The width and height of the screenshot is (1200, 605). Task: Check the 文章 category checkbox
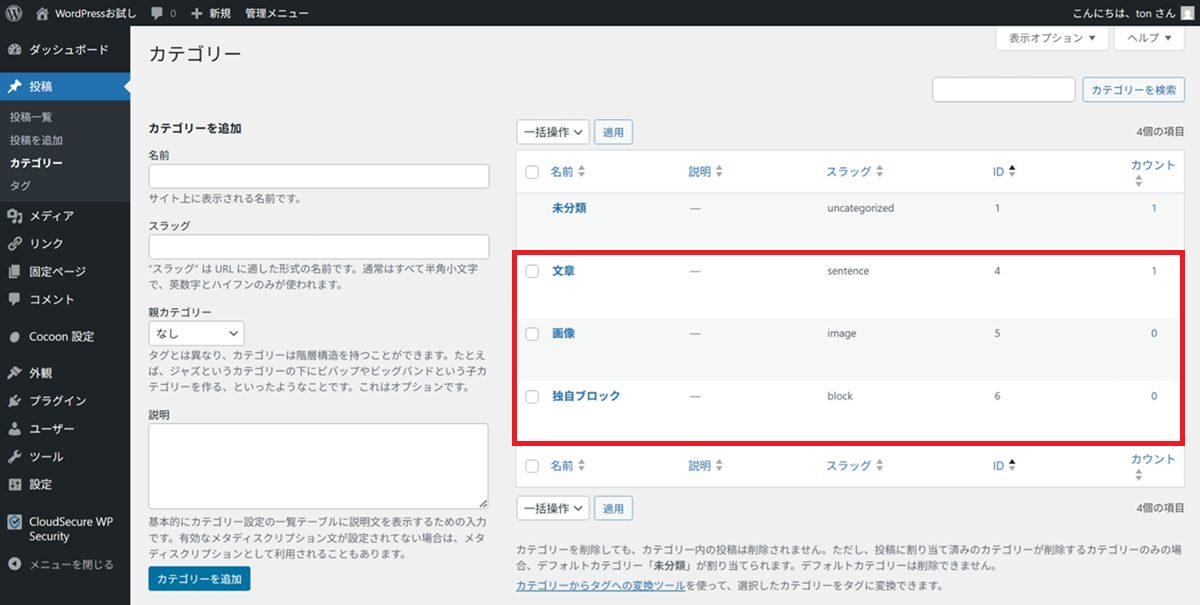[532, 271]
